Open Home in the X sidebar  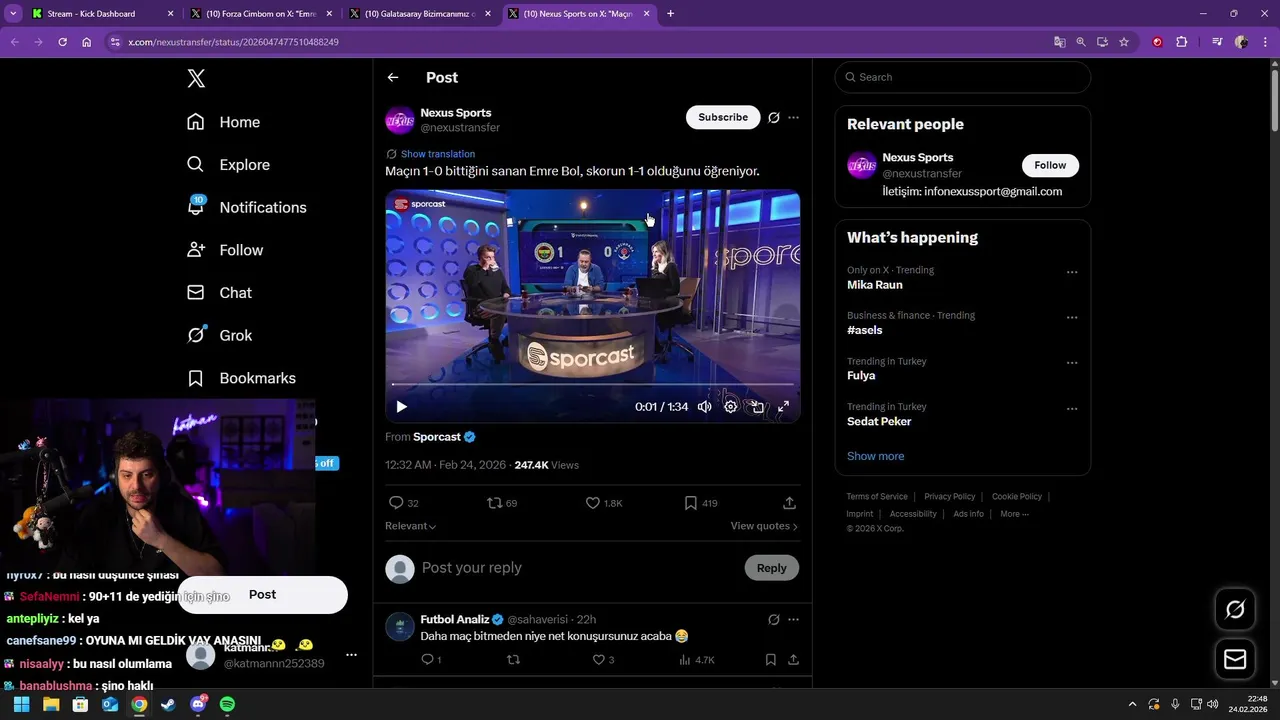224,122
